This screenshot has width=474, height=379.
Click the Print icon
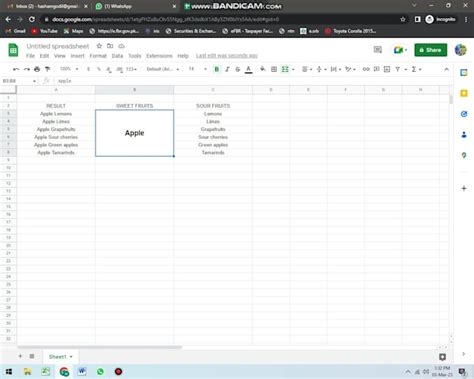pyautogui.click(x=37, y=69)
